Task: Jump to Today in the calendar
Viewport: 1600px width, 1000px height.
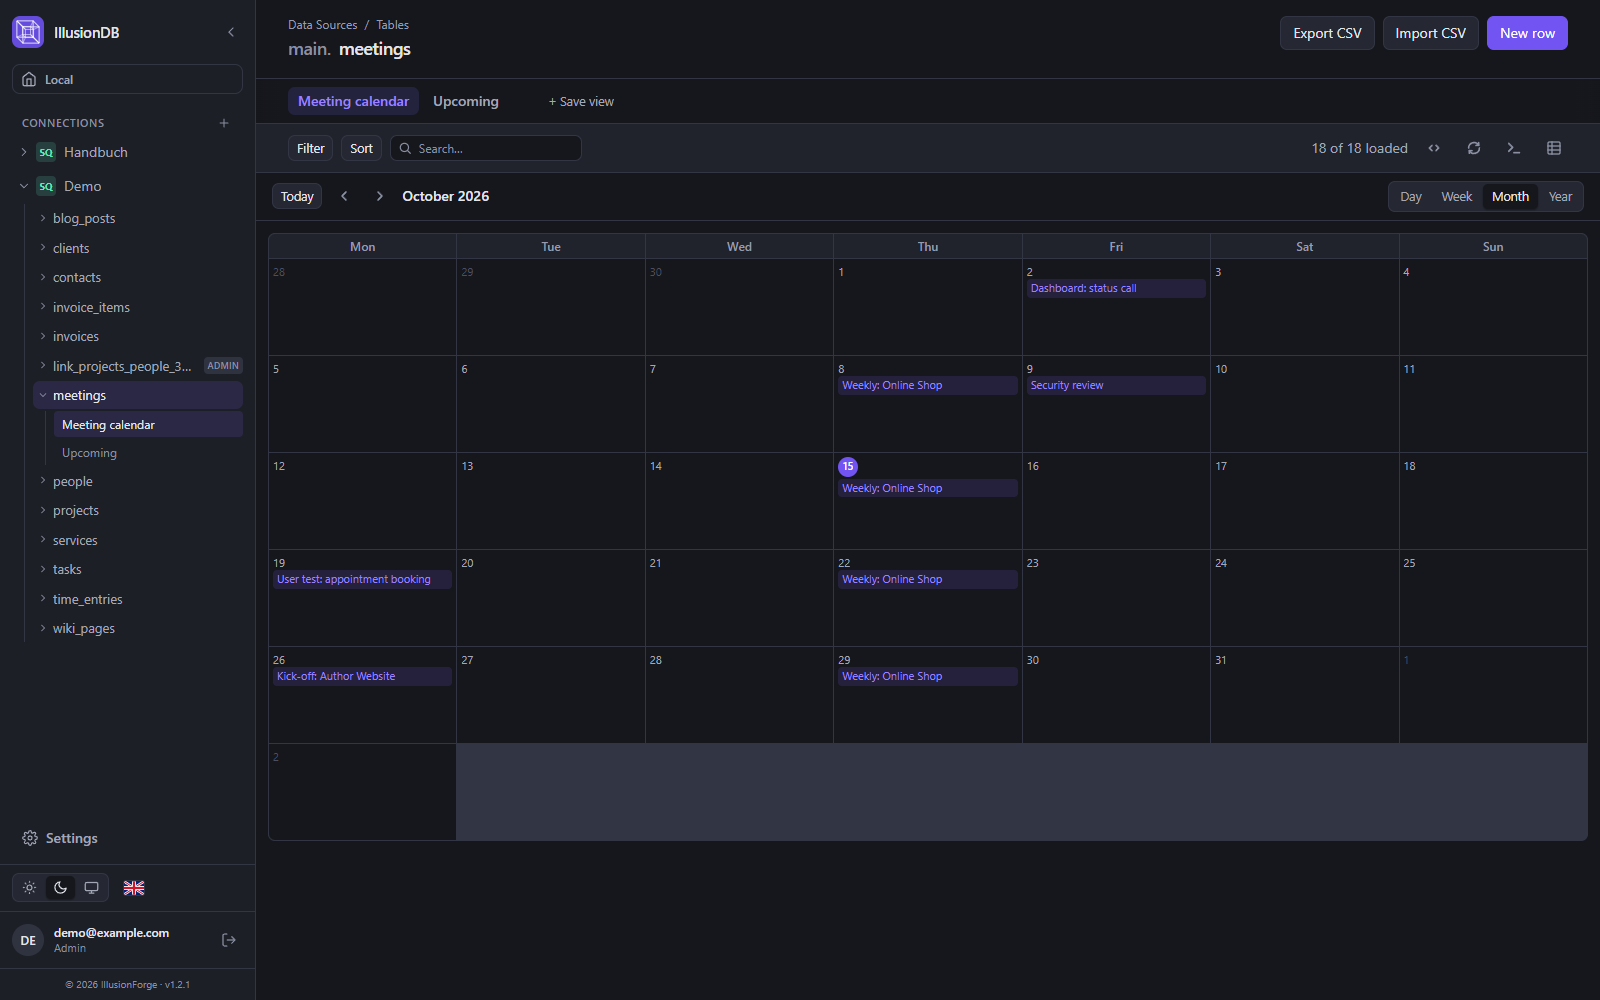Action: 297,196
